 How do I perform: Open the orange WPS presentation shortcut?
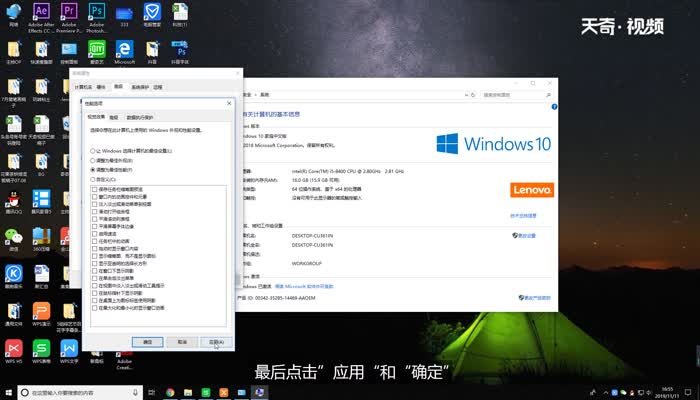click(42, 313)
